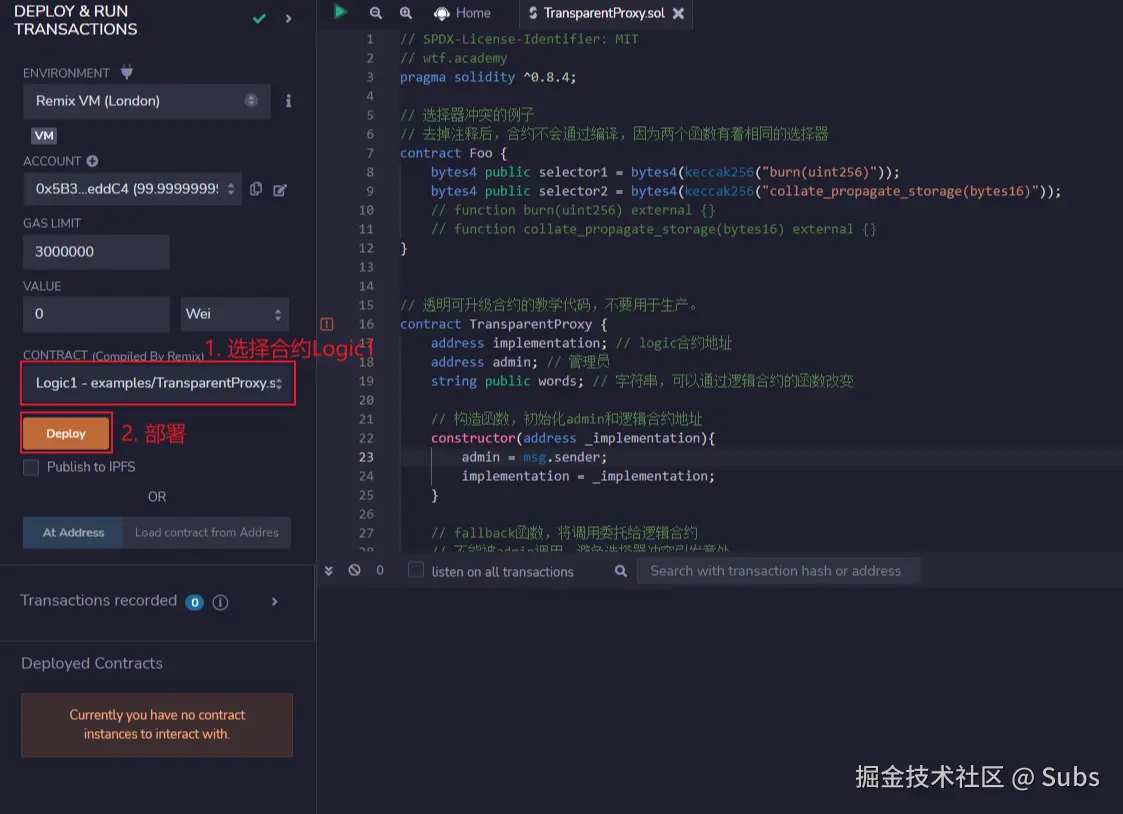The height and width of the screenshot is (814, 1123).
Task: Click the gas limit field showing 3000000
Action: pos(96,252)
